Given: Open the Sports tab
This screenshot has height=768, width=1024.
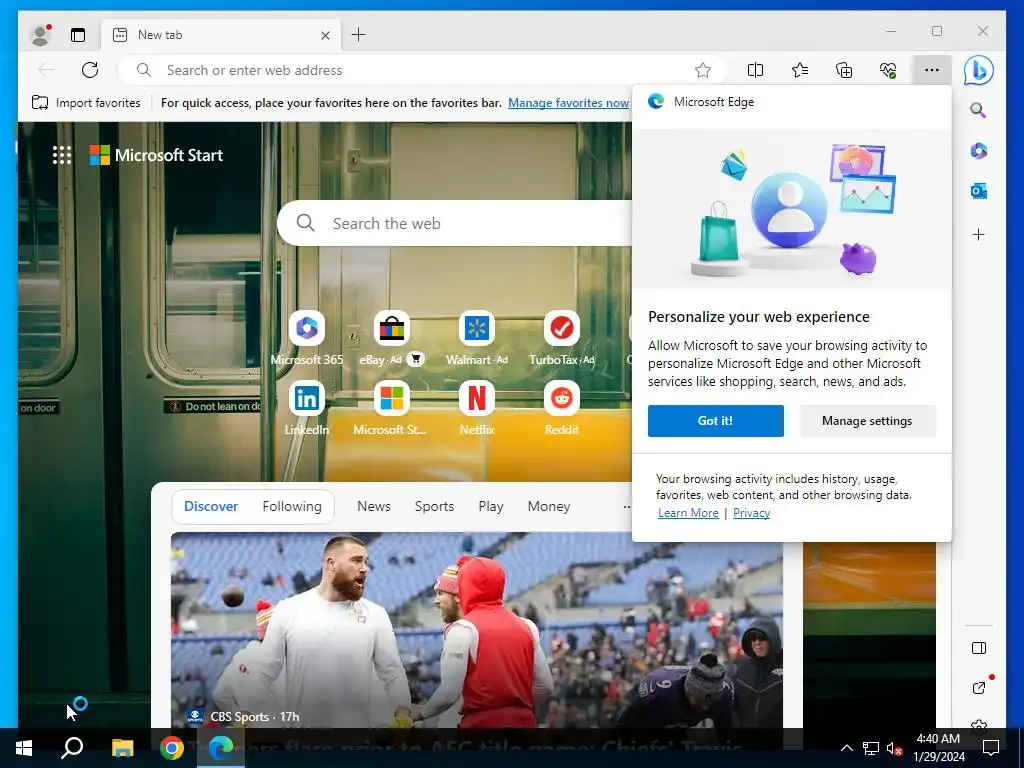Looking at the screenshot, I should tap(434, 506).
